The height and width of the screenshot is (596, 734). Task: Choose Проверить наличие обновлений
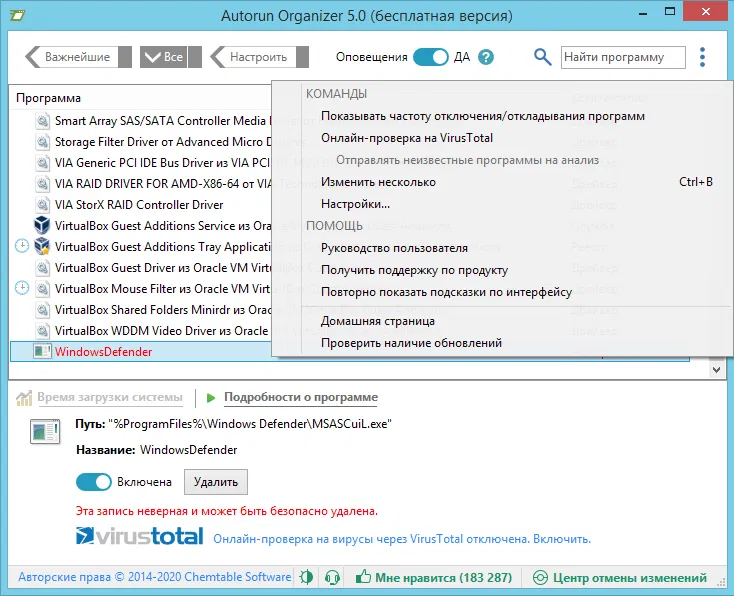click(411, 343)
